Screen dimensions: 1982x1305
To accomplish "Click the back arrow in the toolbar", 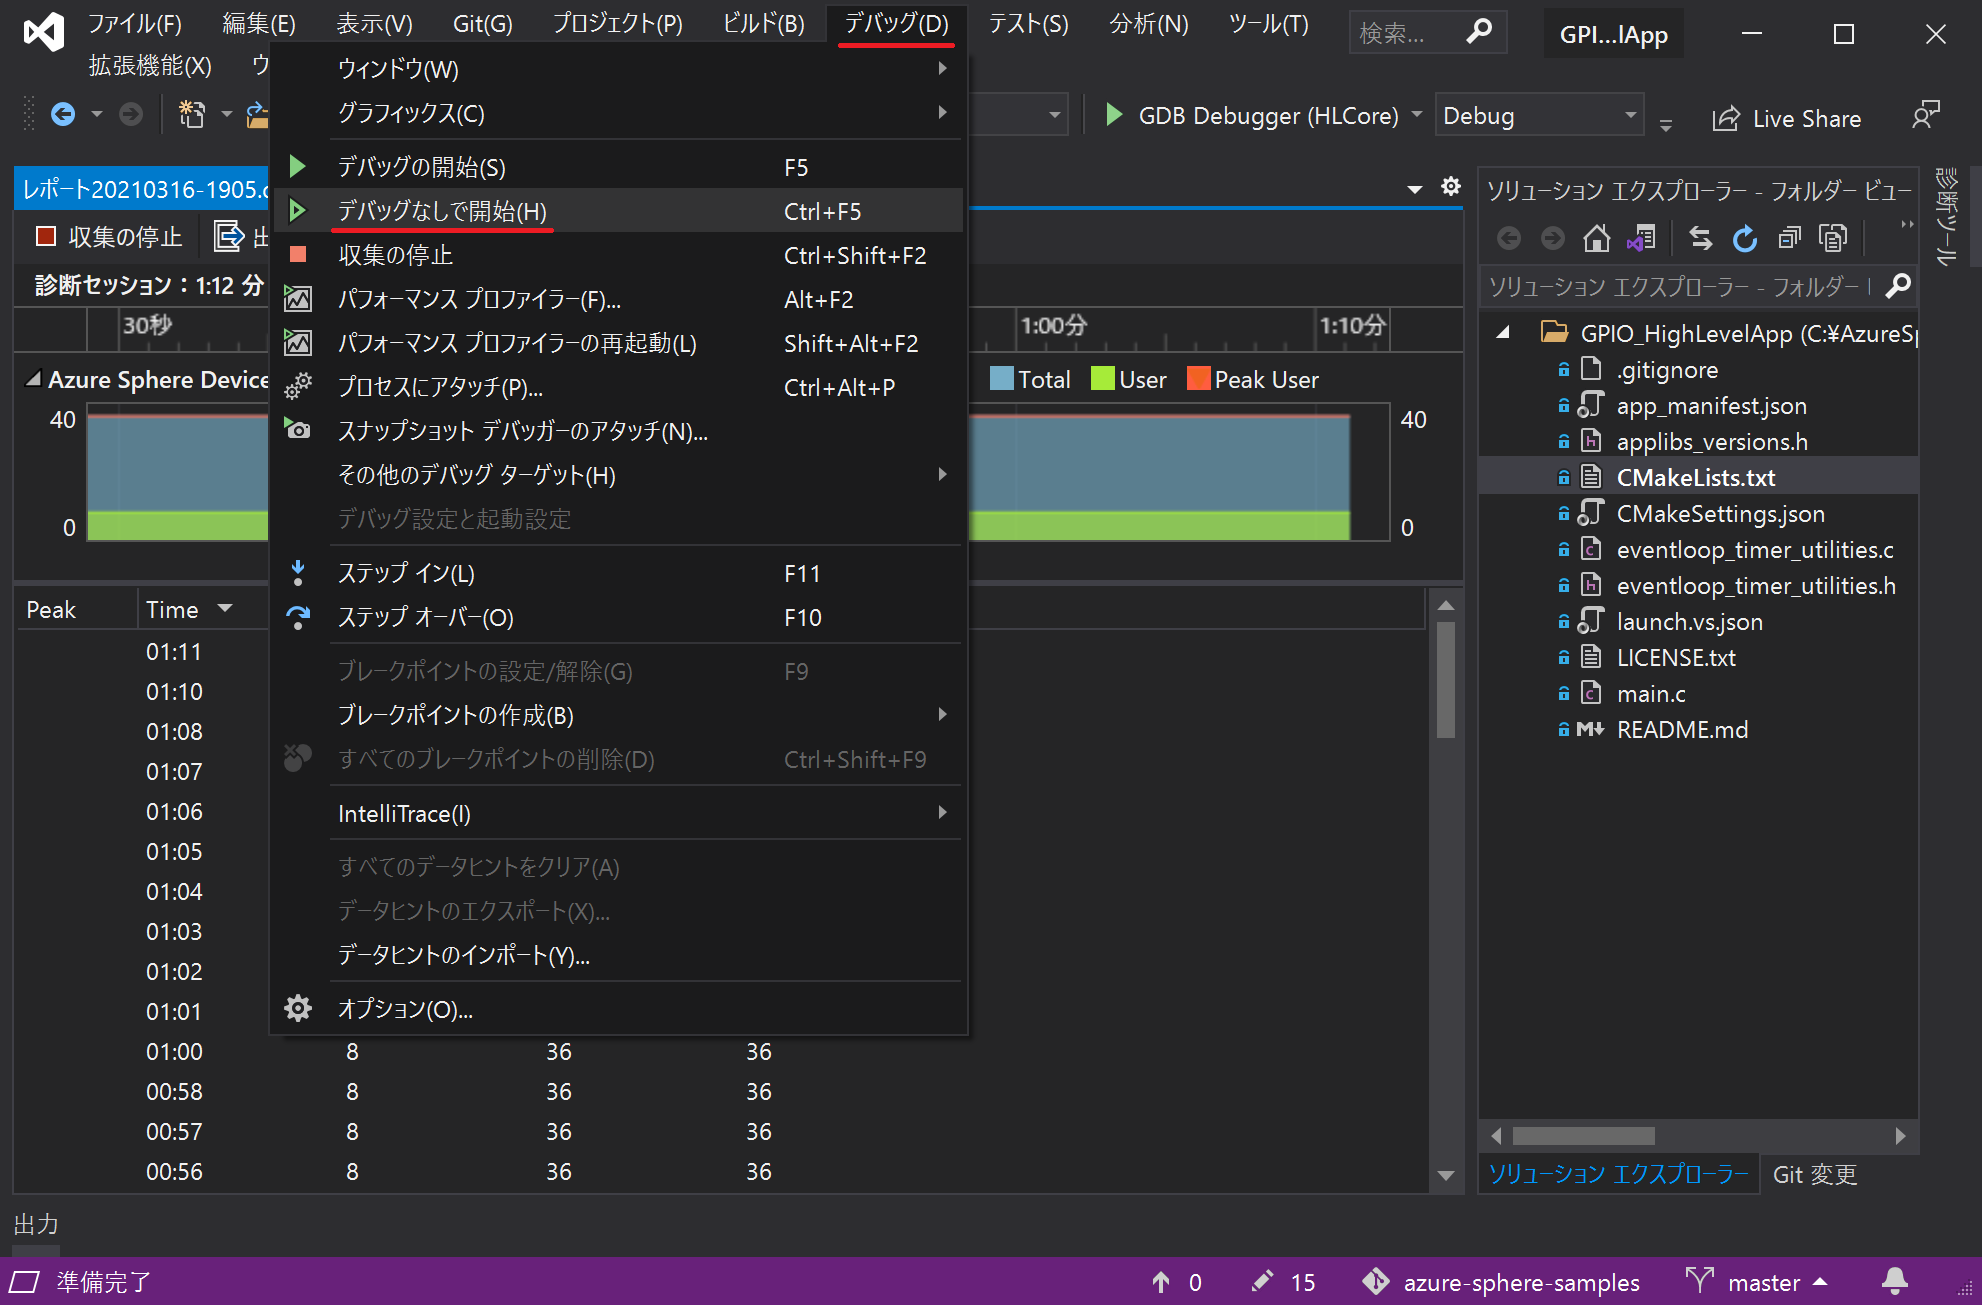I will pyautogui.click(x=63, y=115).
